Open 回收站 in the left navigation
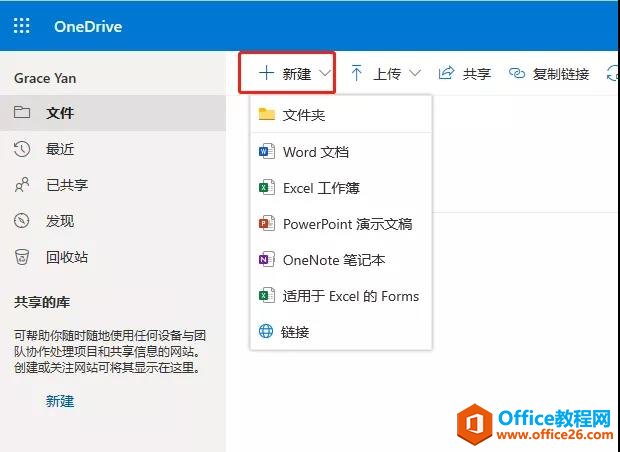This screenshot has width=620, height=452. pyautogui.click(x=113, y=257)
